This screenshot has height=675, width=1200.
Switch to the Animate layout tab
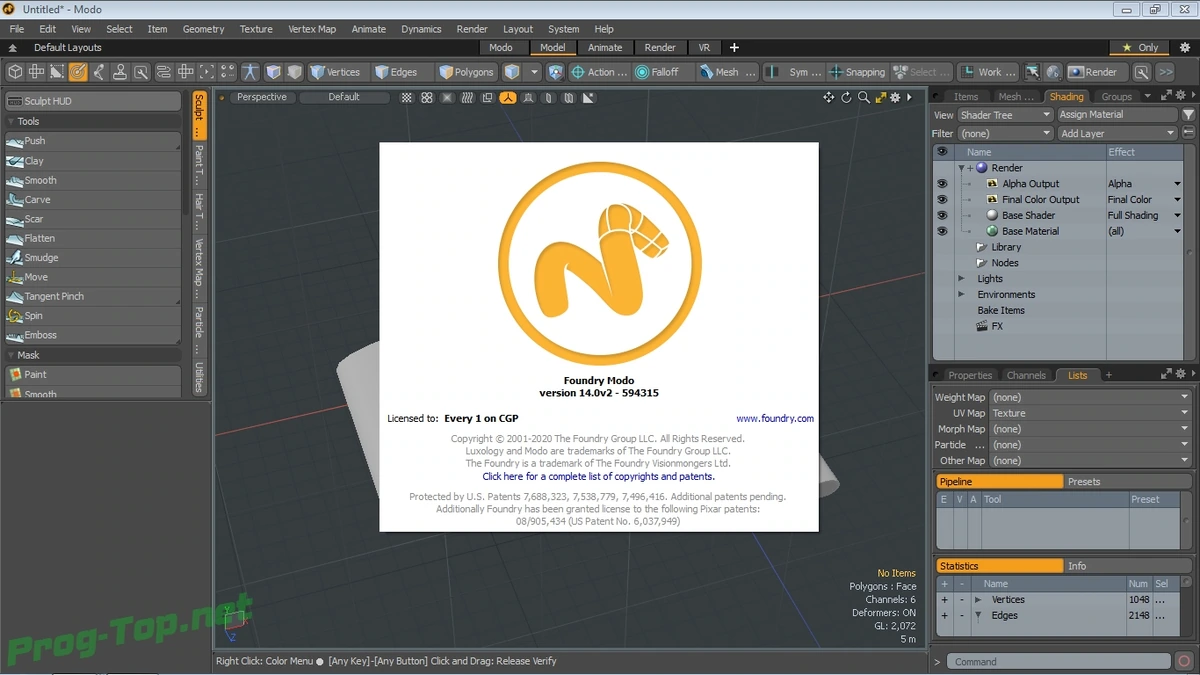pyautogui.click(x=605, y=47)
